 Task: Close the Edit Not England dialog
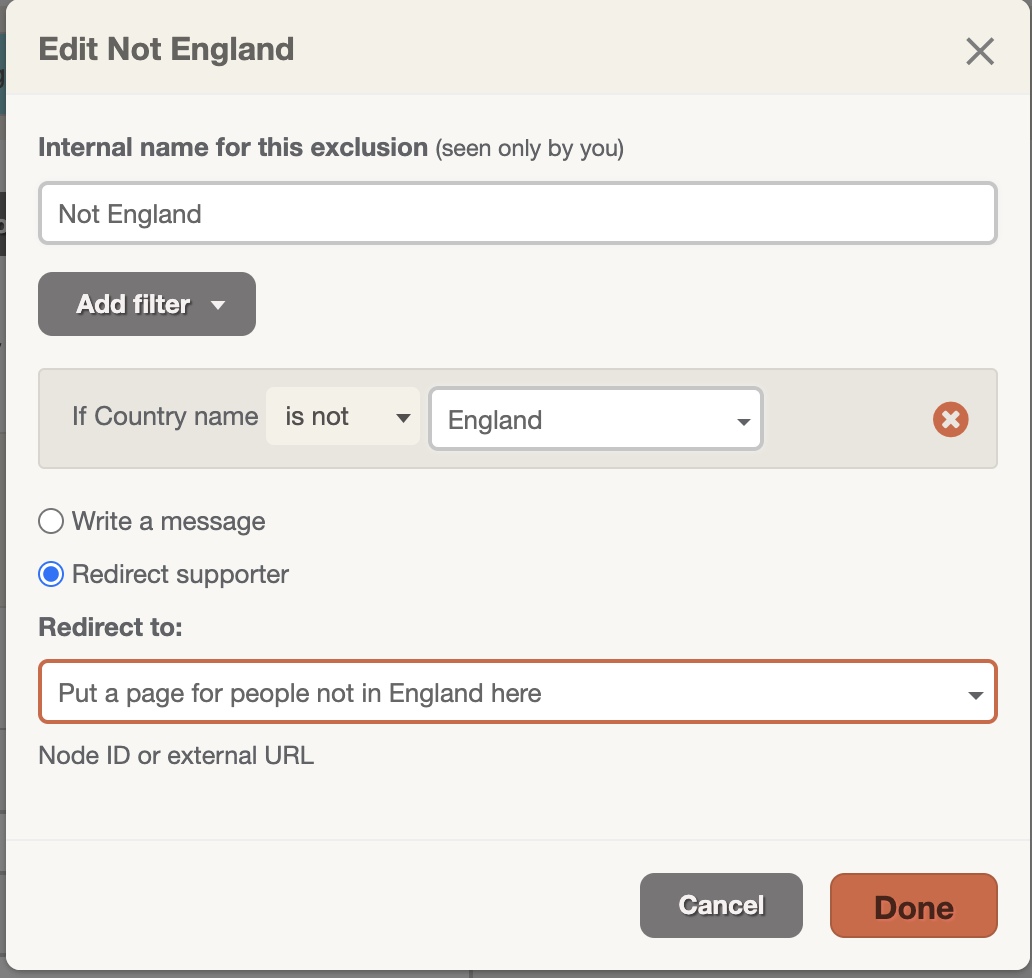click(979, 51)
